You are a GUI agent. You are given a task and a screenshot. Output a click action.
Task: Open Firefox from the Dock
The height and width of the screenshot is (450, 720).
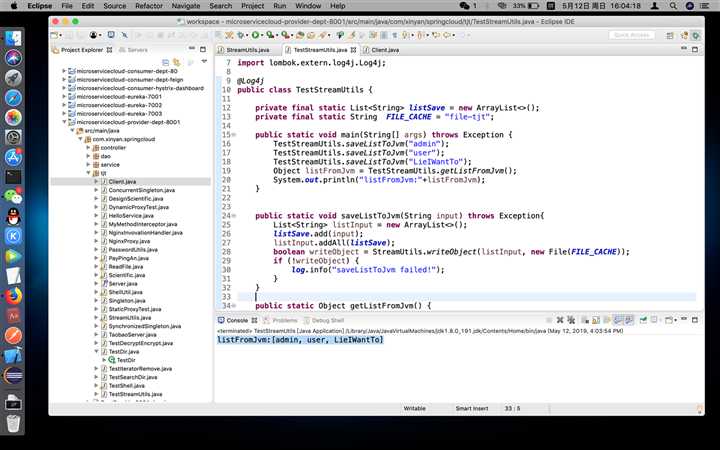pyautogui.click(x=13, y=296)
